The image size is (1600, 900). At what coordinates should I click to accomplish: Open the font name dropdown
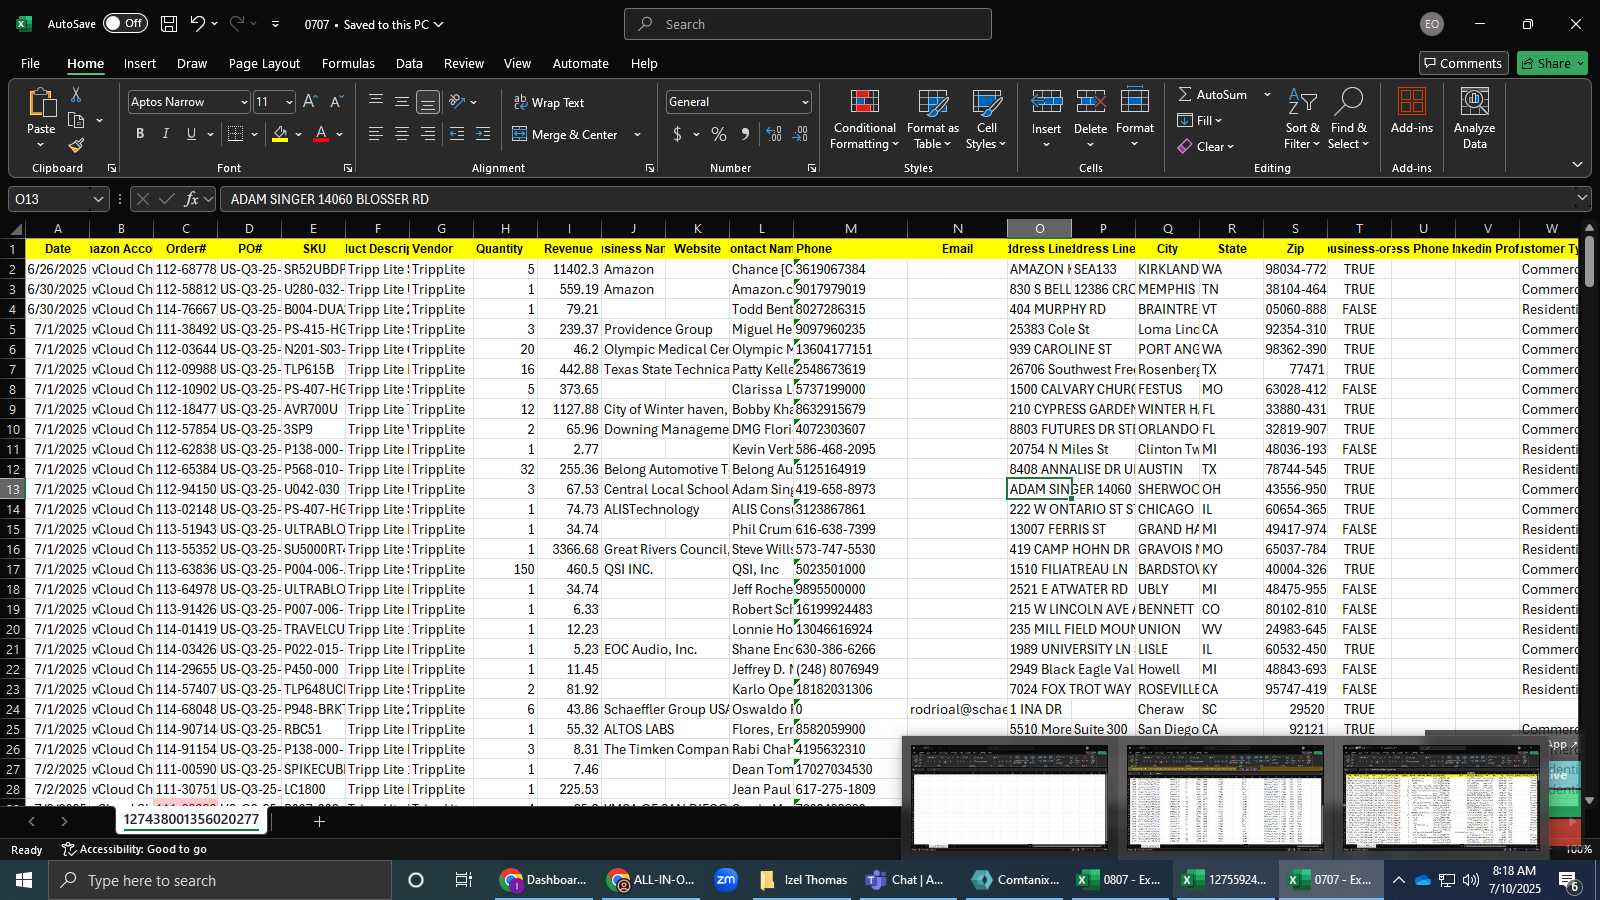coord(243,102)
